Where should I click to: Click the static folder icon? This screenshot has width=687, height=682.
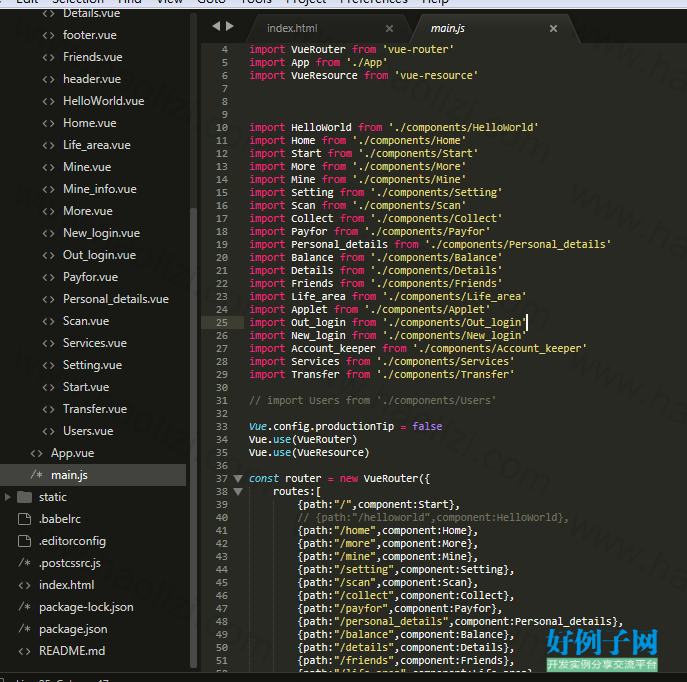25,497
